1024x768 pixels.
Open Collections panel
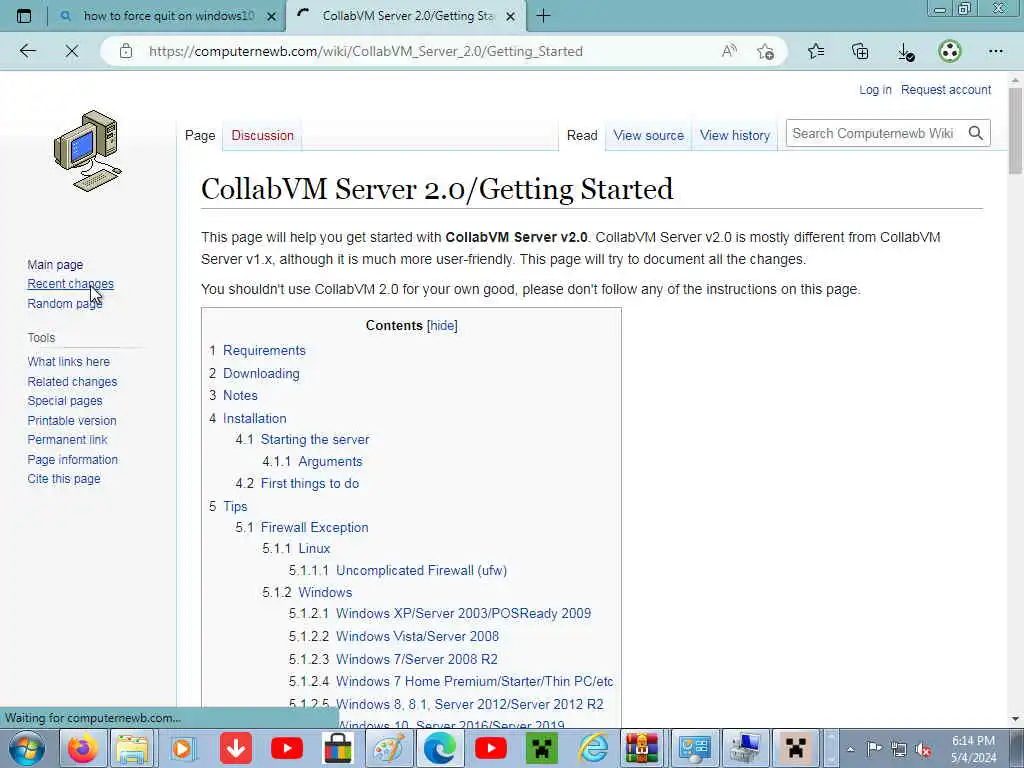861,51
